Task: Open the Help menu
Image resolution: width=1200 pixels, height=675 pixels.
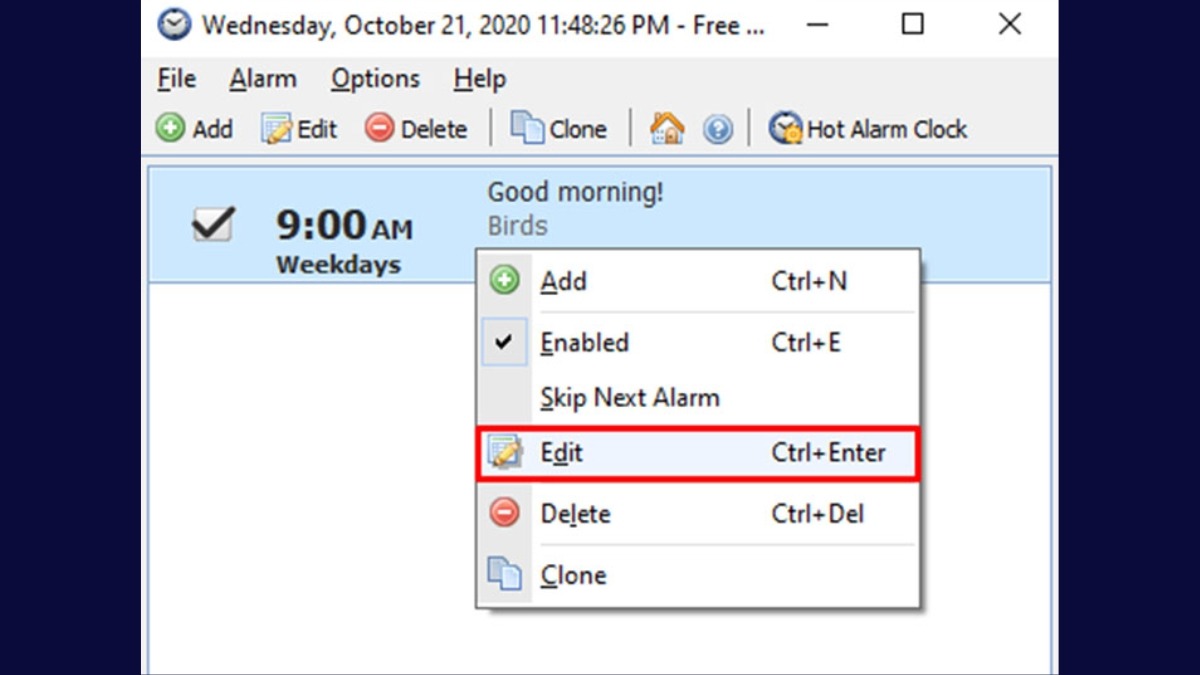Action: pyautogui.click(x=479, y=79)
